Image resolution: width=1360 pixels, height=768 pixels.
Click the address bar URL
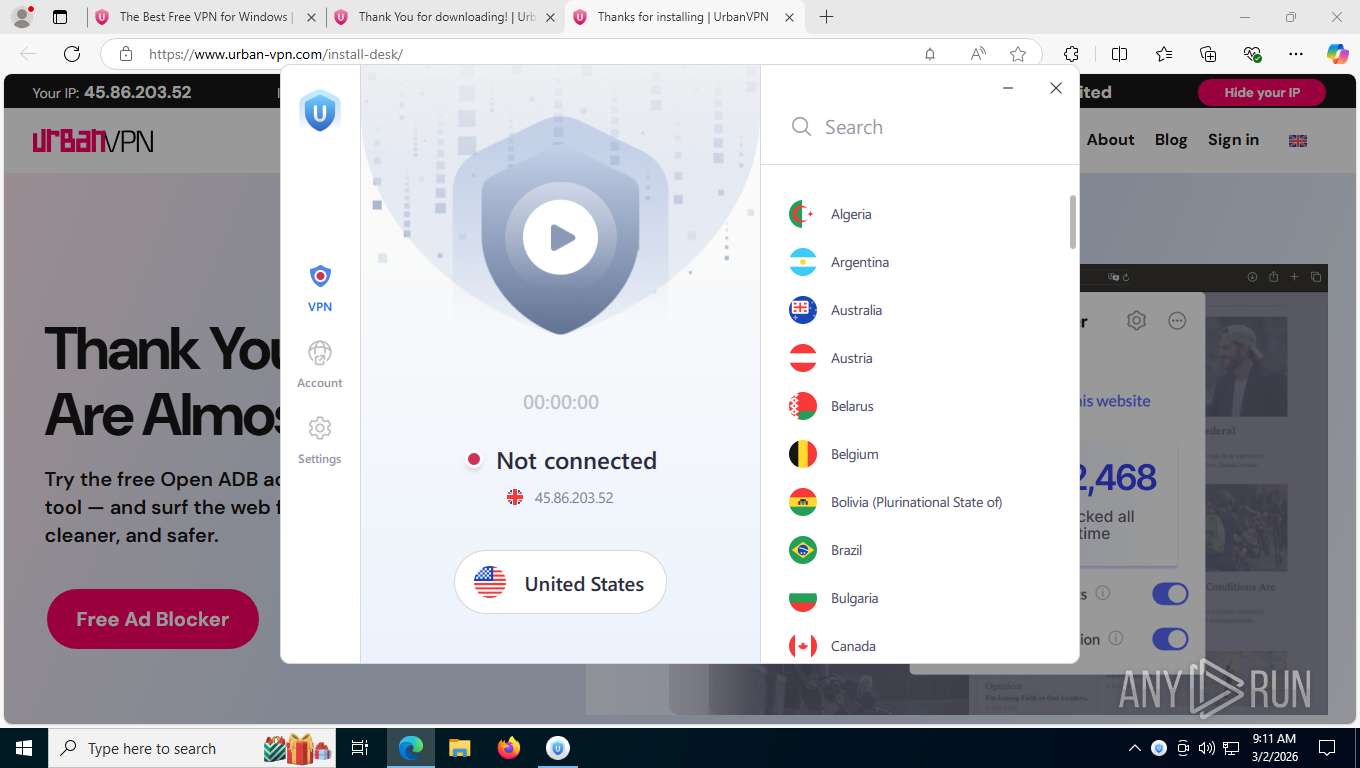(x=276, y=54)
